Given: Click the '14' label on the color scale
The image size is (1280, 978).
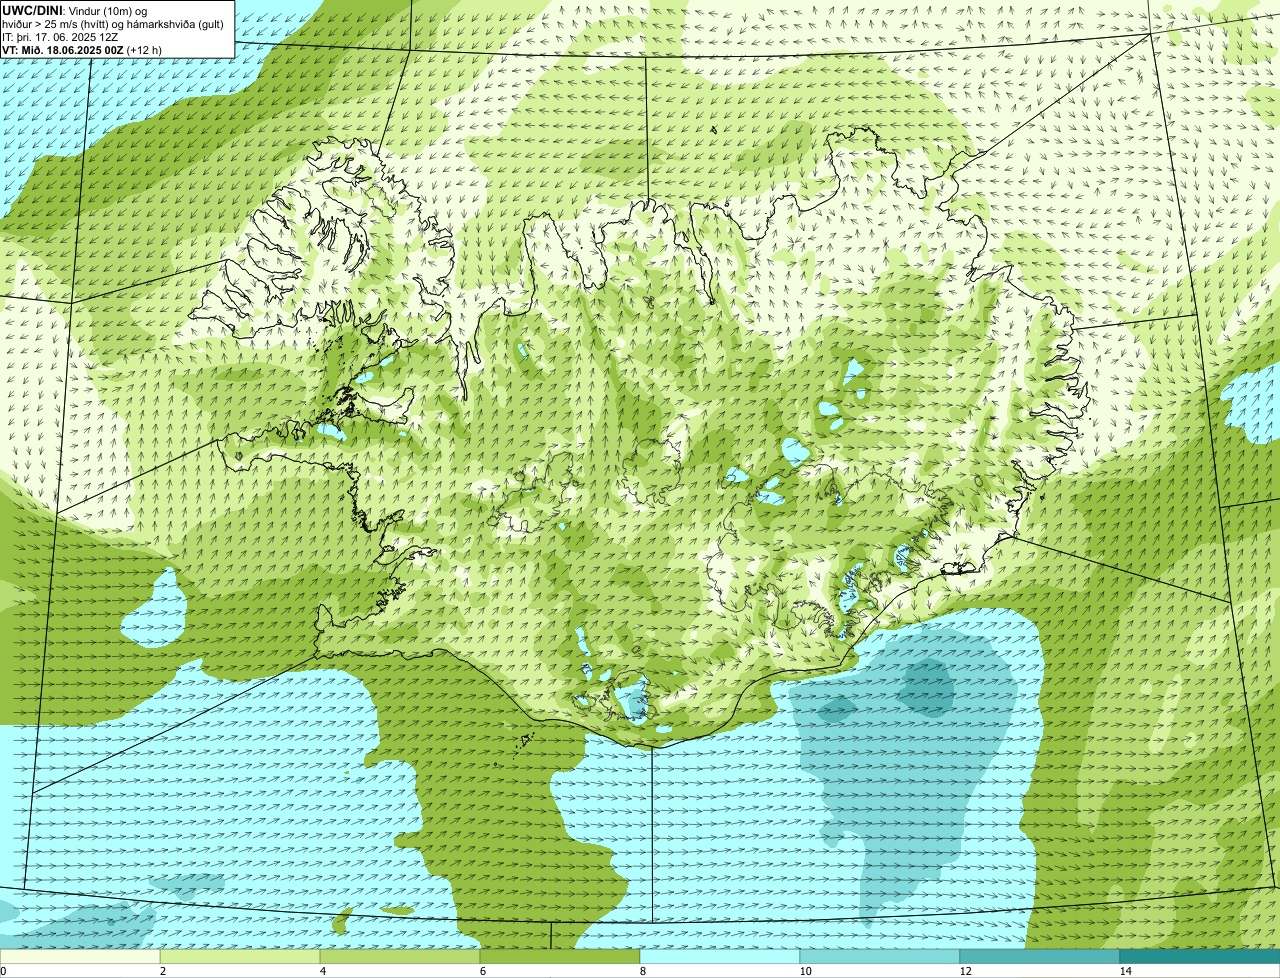Looking at the screenshot, I should coord(1125,971).
